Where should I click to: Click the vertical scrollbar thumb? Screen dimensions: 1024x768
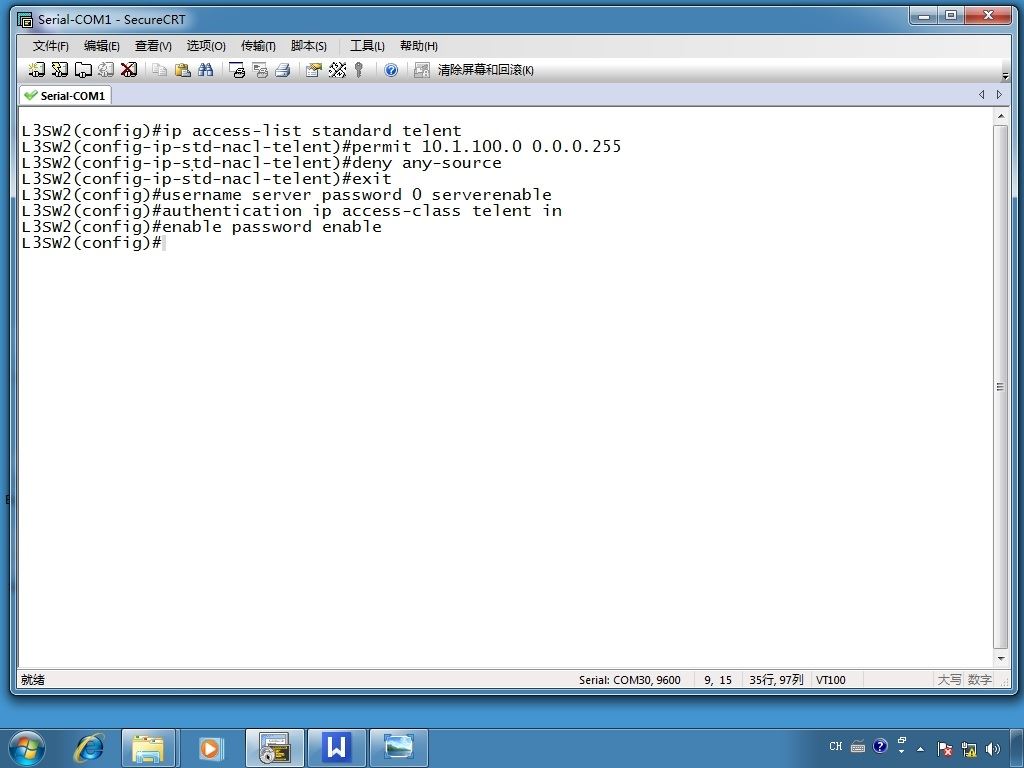pos(1000,387)
